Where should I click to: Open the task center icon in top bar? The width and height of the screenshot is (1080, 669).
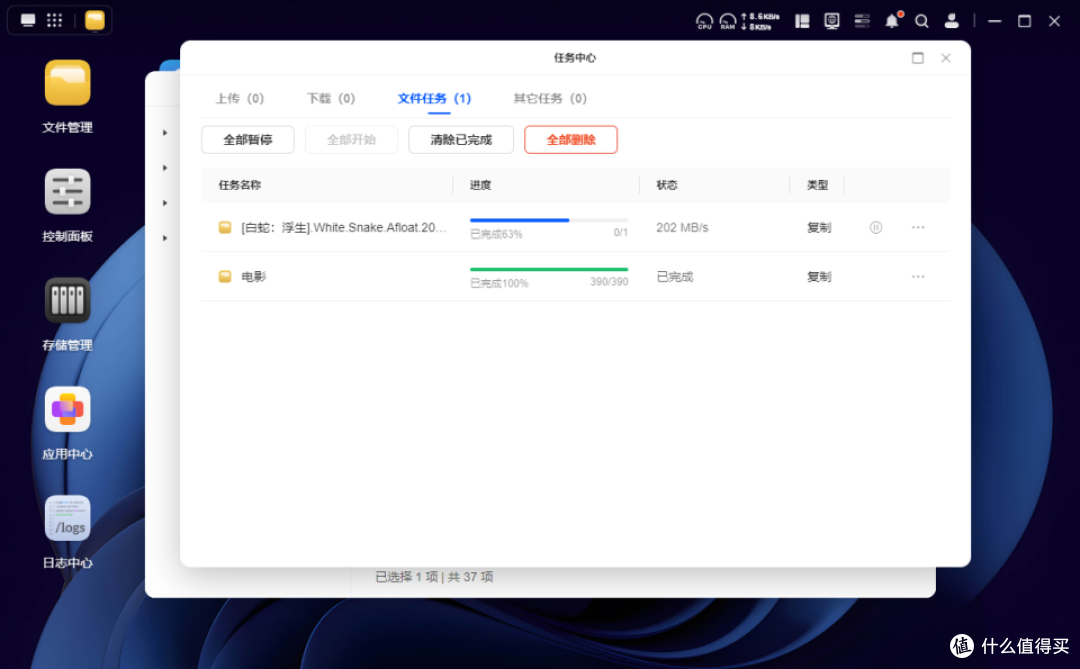pos(862,21)
